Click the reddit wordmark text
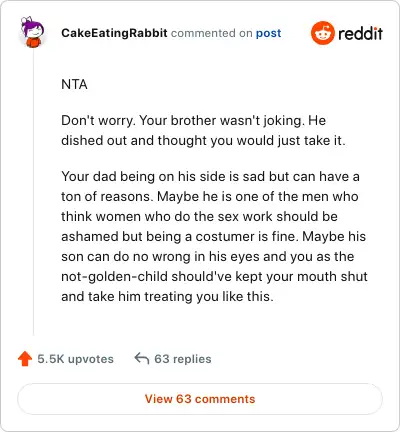400x432 pixels. point(360,33)
